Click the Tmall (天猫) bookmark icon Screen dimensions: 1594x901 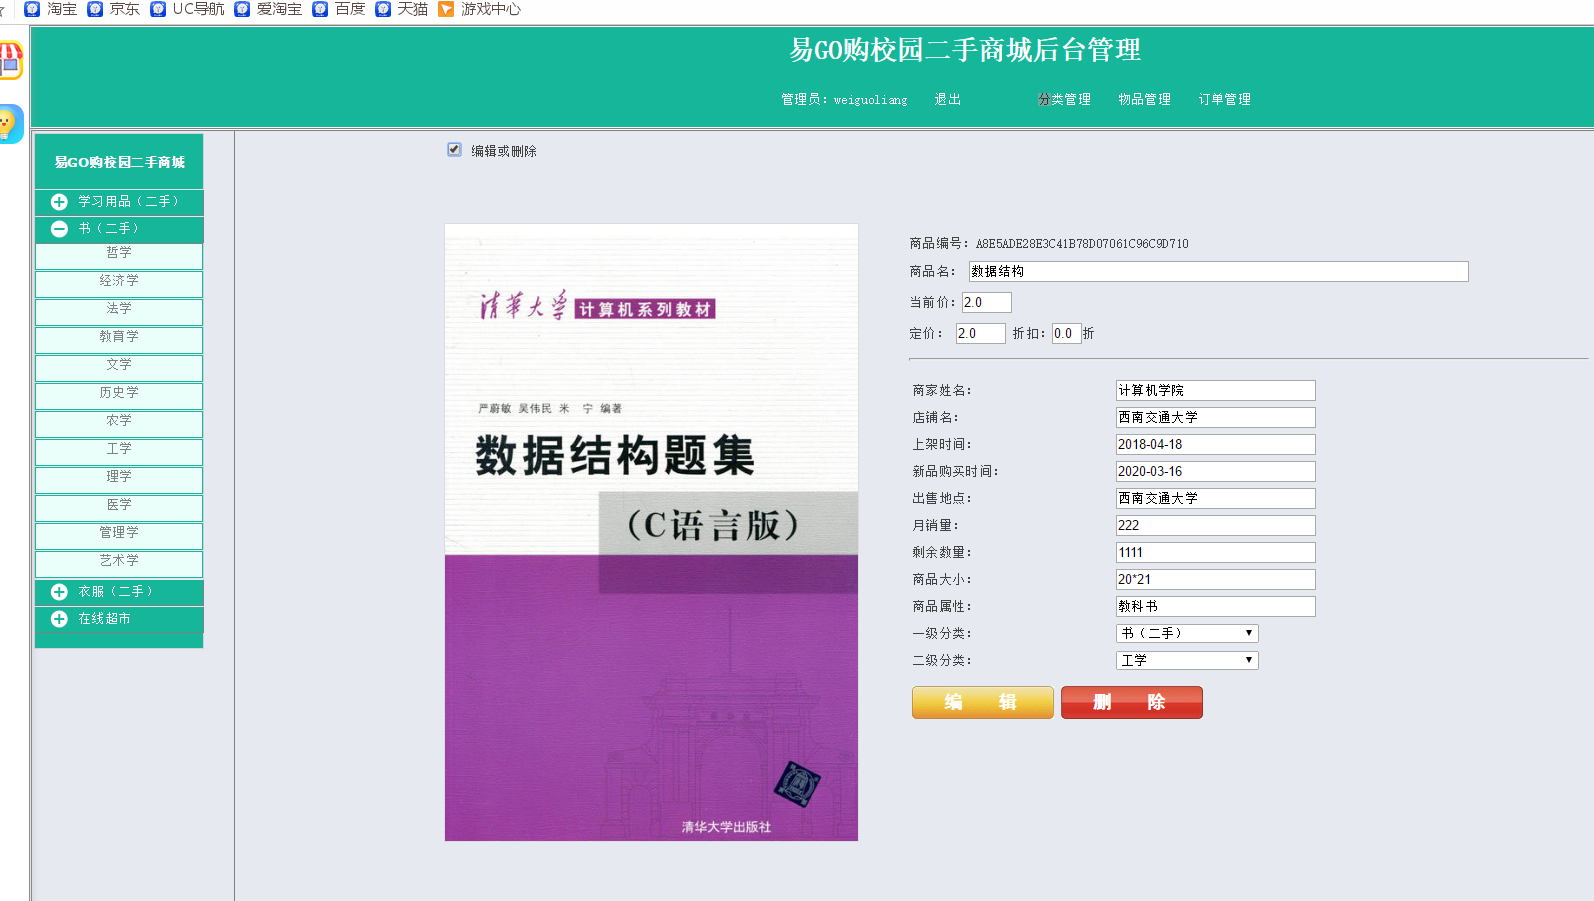pos(383,9)
